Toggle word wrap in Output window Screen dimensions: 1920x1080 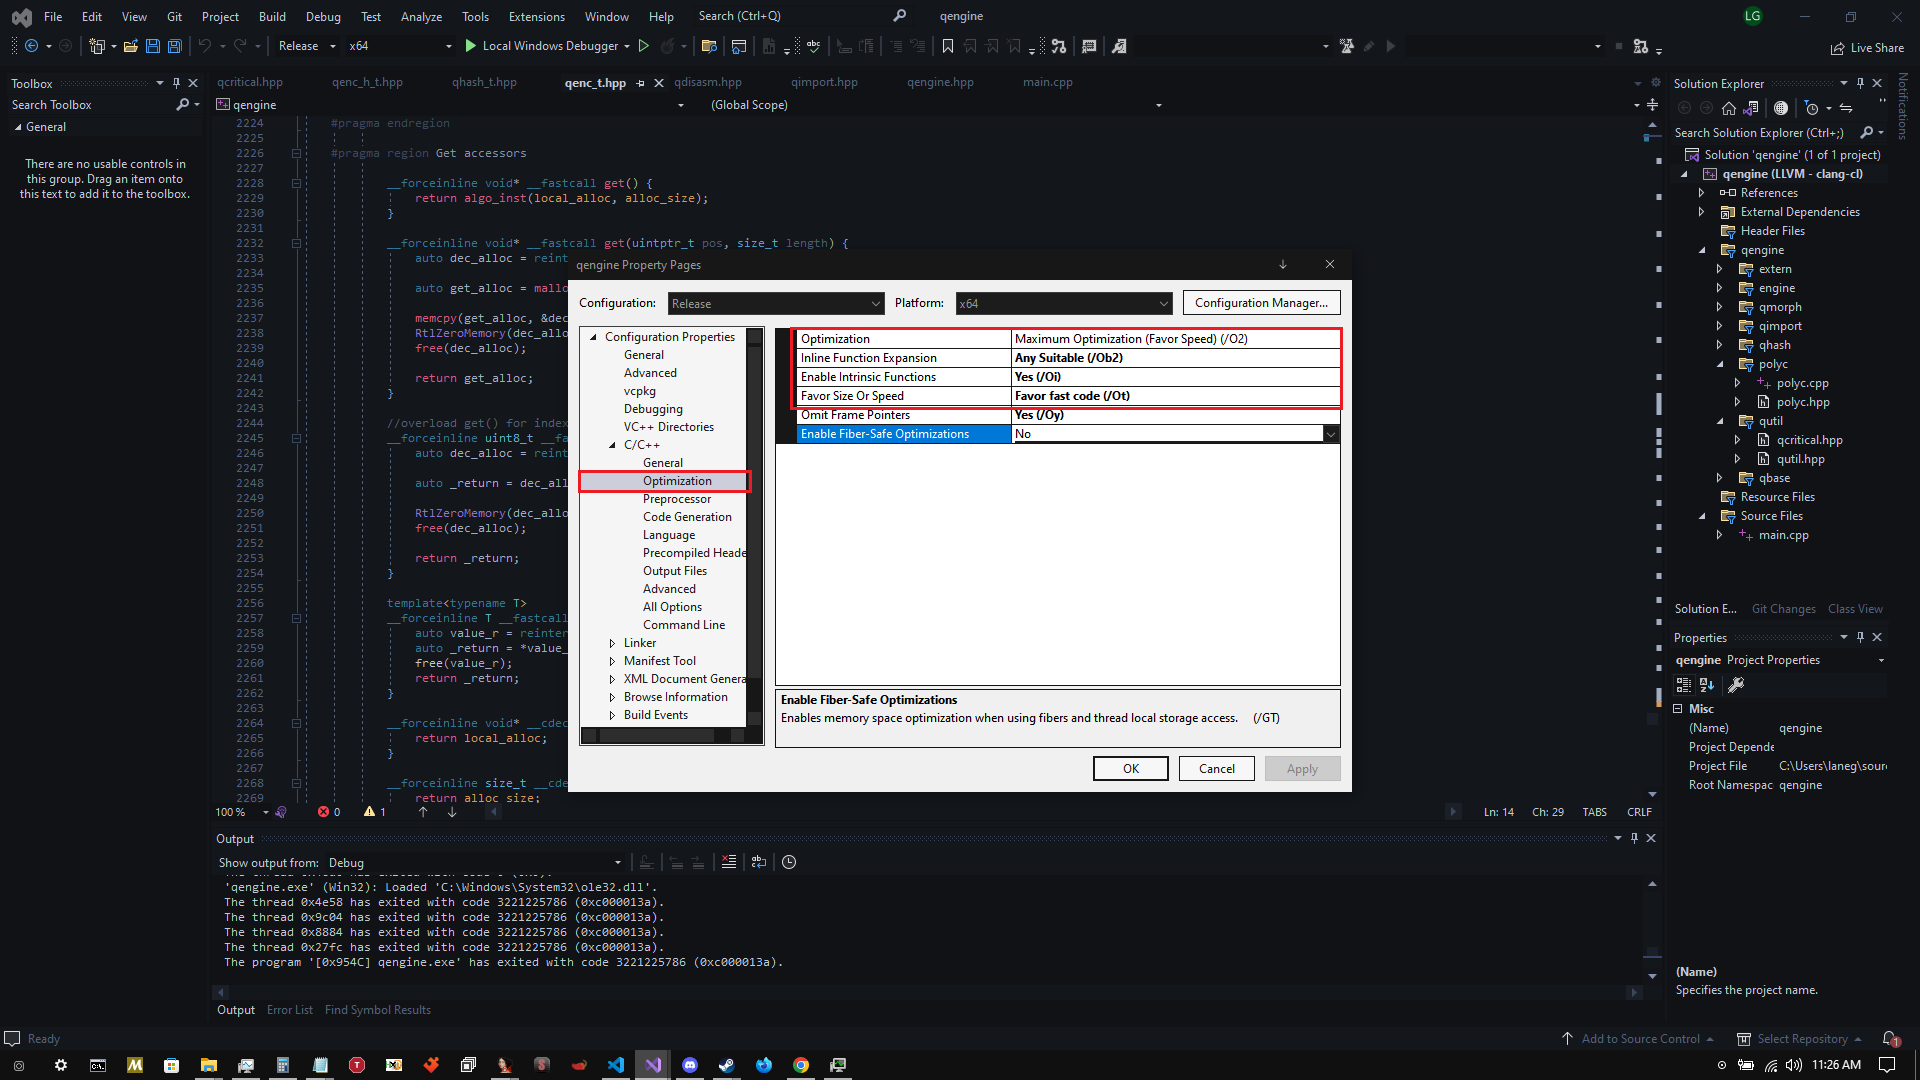[x=759, y=862]
